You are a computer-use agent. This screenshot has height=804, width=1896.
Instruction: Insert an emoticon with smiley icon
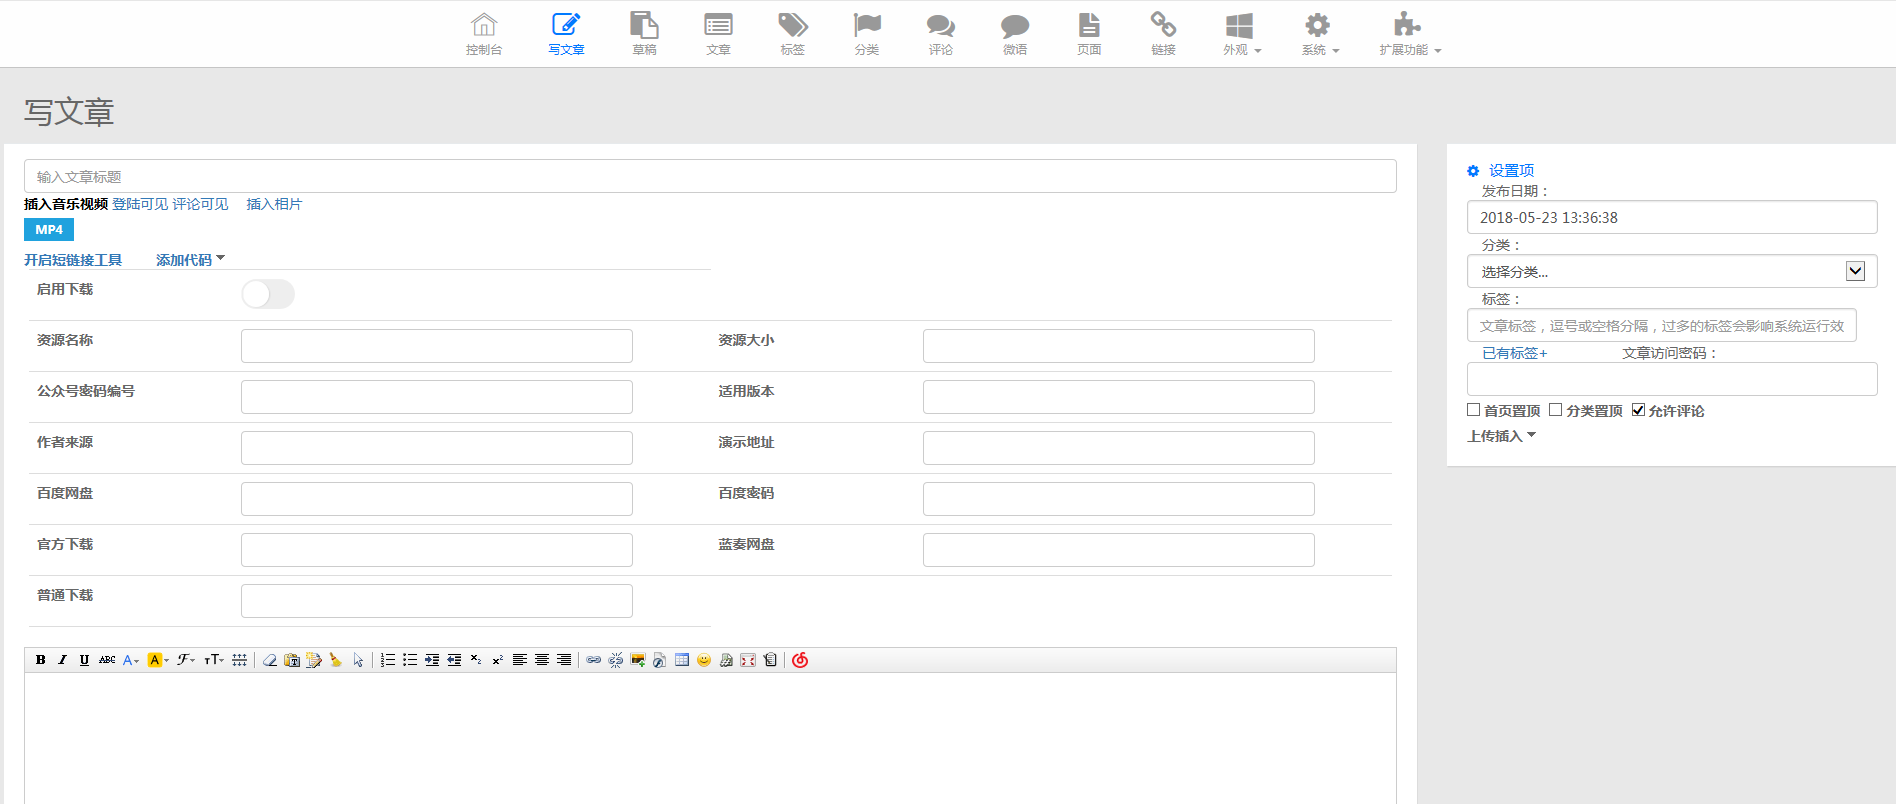(704, 660)
